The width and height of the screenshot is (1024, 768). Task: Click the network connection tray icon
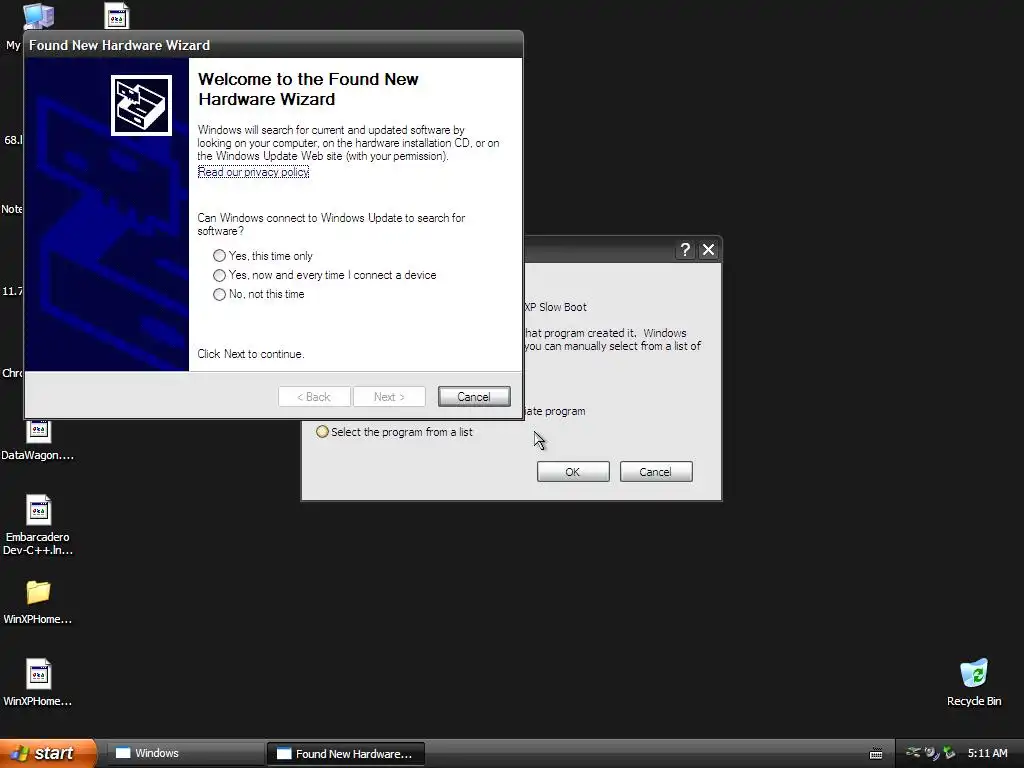coord(913,753)
